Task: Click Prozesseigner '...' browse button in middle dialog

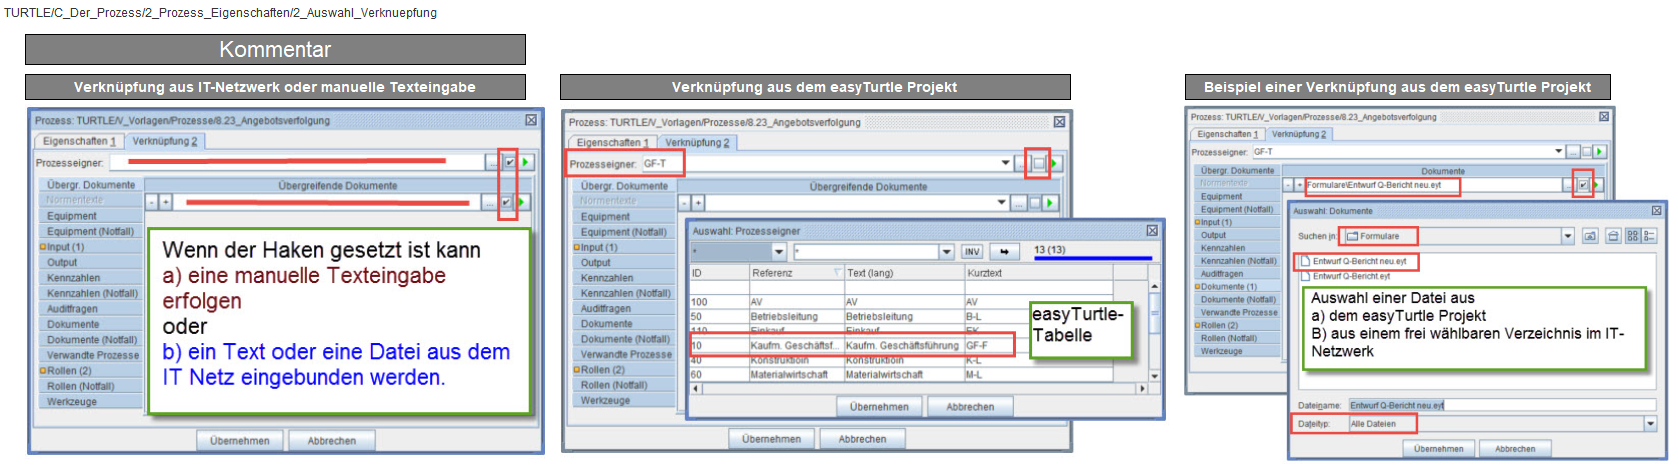Action: click(1021, 163)
